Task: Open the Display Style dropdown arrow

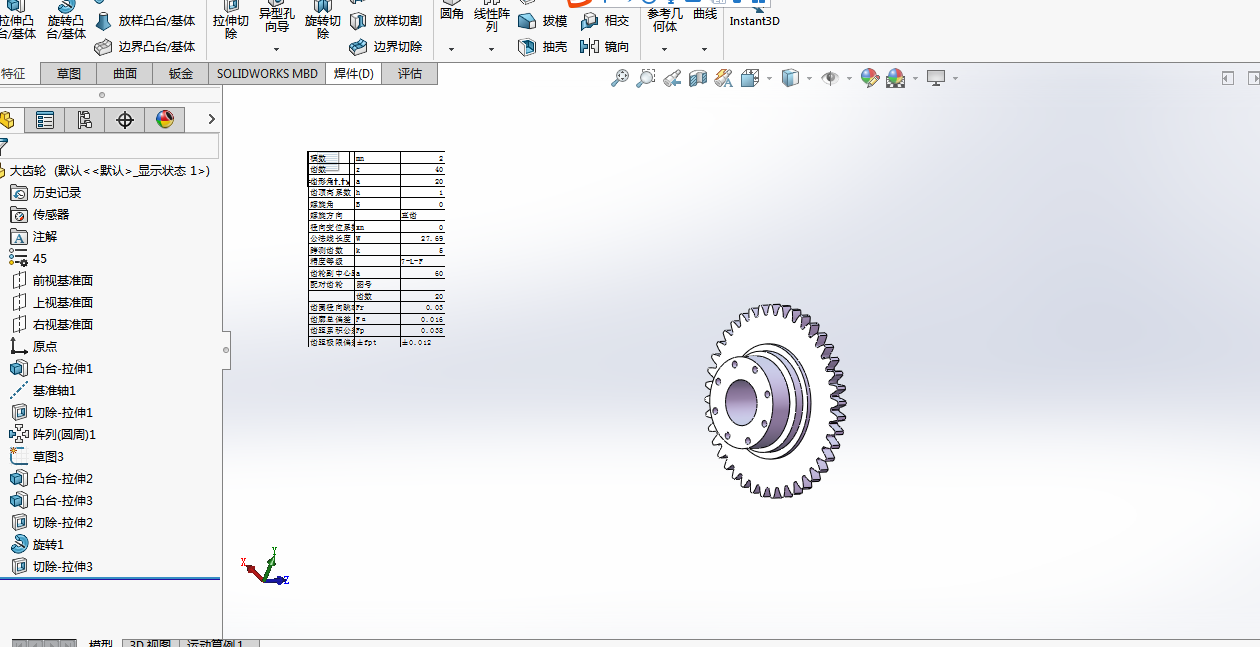Action: [x=809, y=79]
